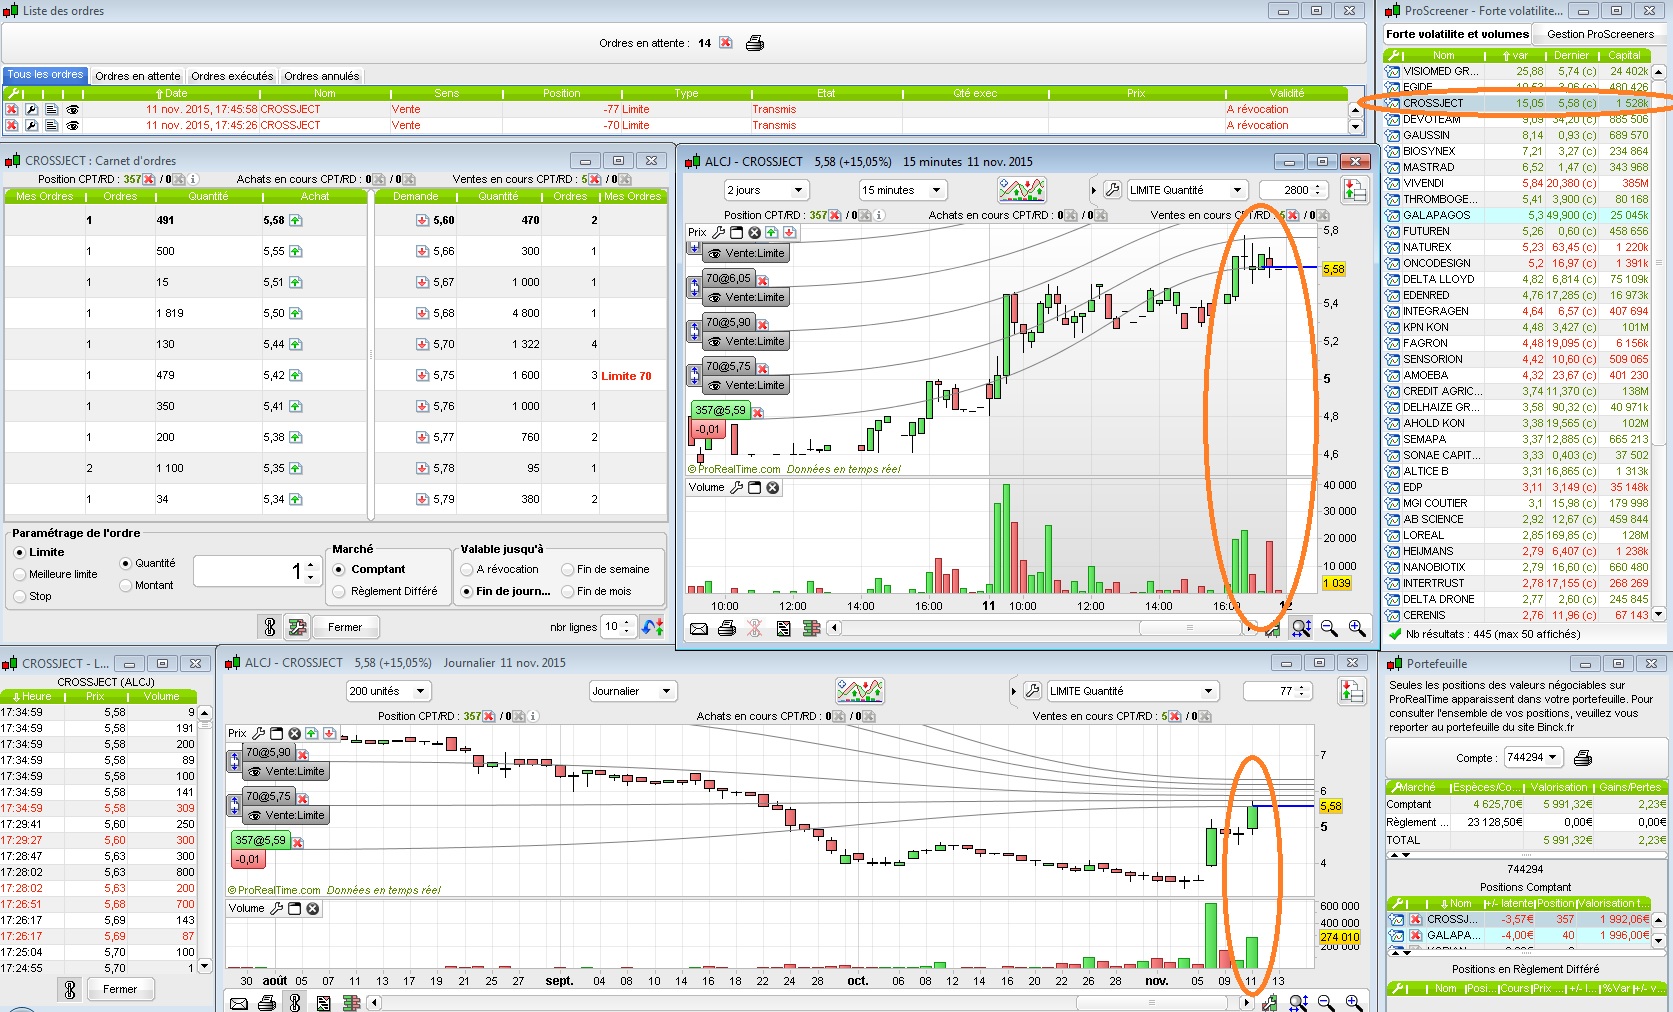Select the Limite order type
1673x1012 pixels.
click(x=20, y=552)
